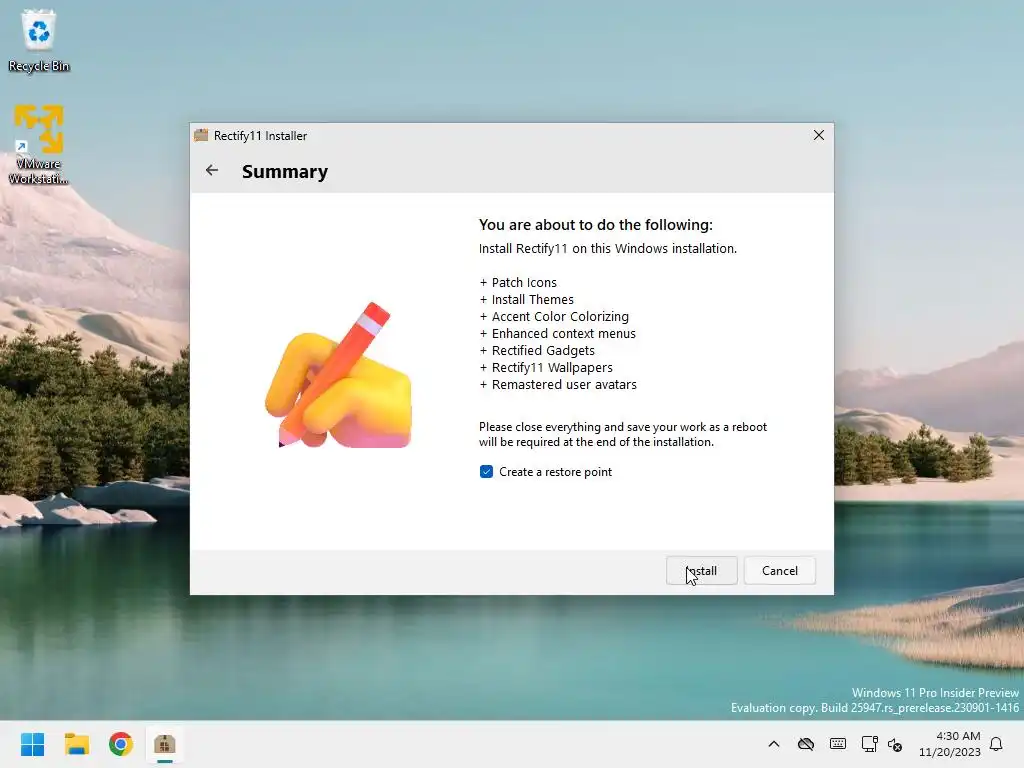Viewport: 1024px width, 768px height.
Task: Click the muted volume tray icon
Action: 895,744
